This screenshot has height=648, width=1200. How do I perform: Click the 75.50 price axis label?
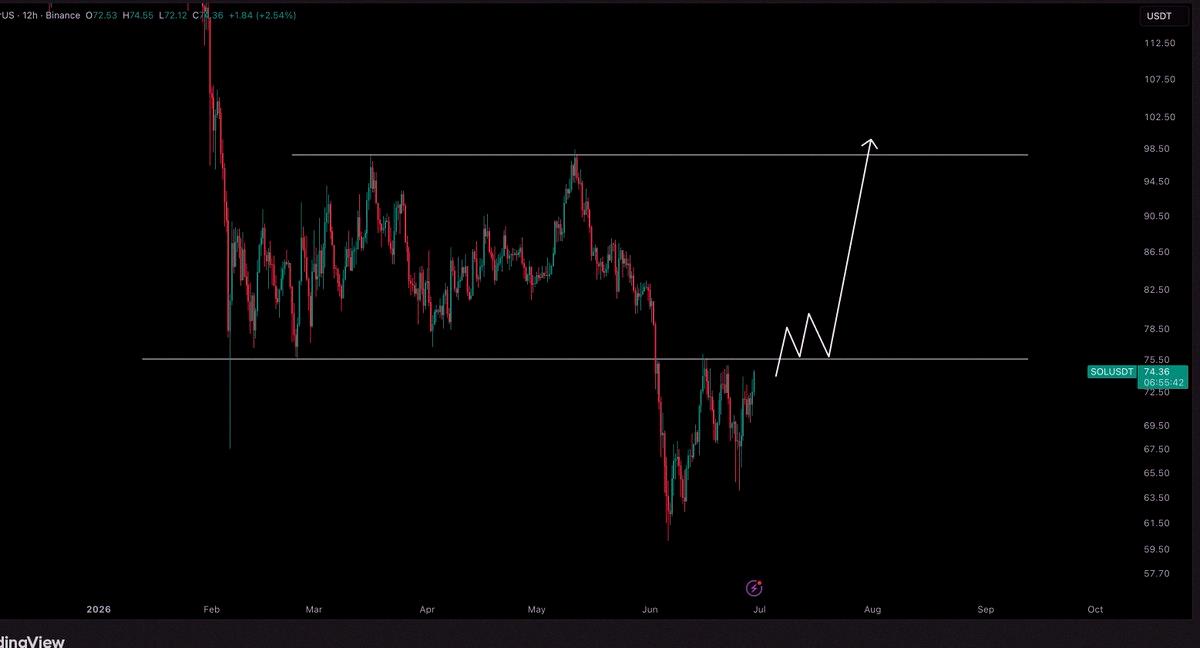1156,360
